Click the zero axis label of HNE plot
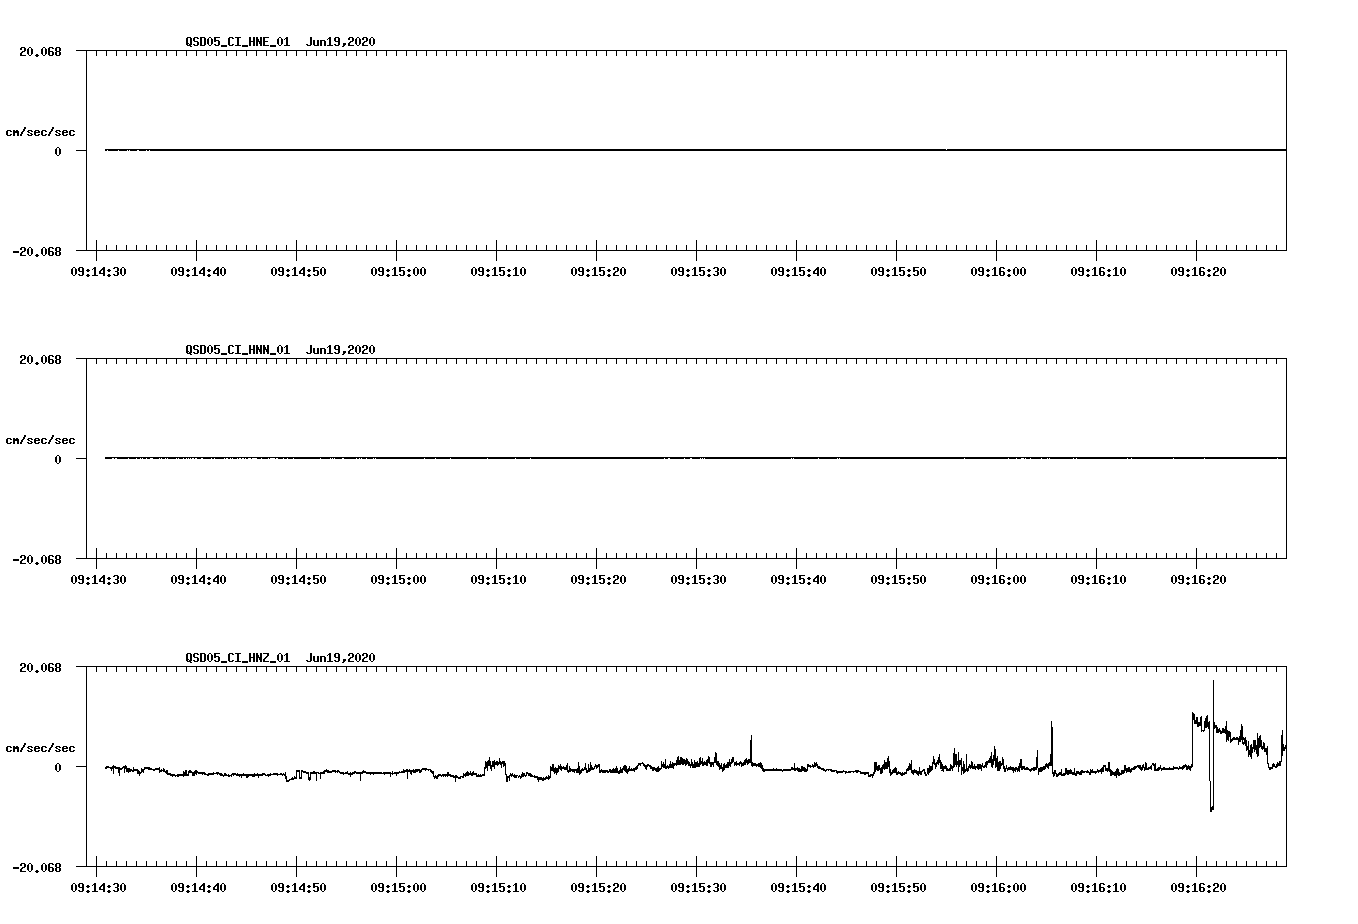The width and height of the screenshot is (1358, 924). coord(58,152)
